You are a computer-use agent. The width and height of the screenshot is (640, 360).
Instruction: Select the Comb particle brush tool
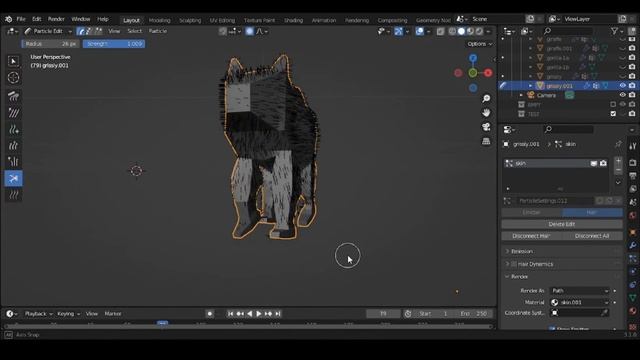click(x=13, y=96)
